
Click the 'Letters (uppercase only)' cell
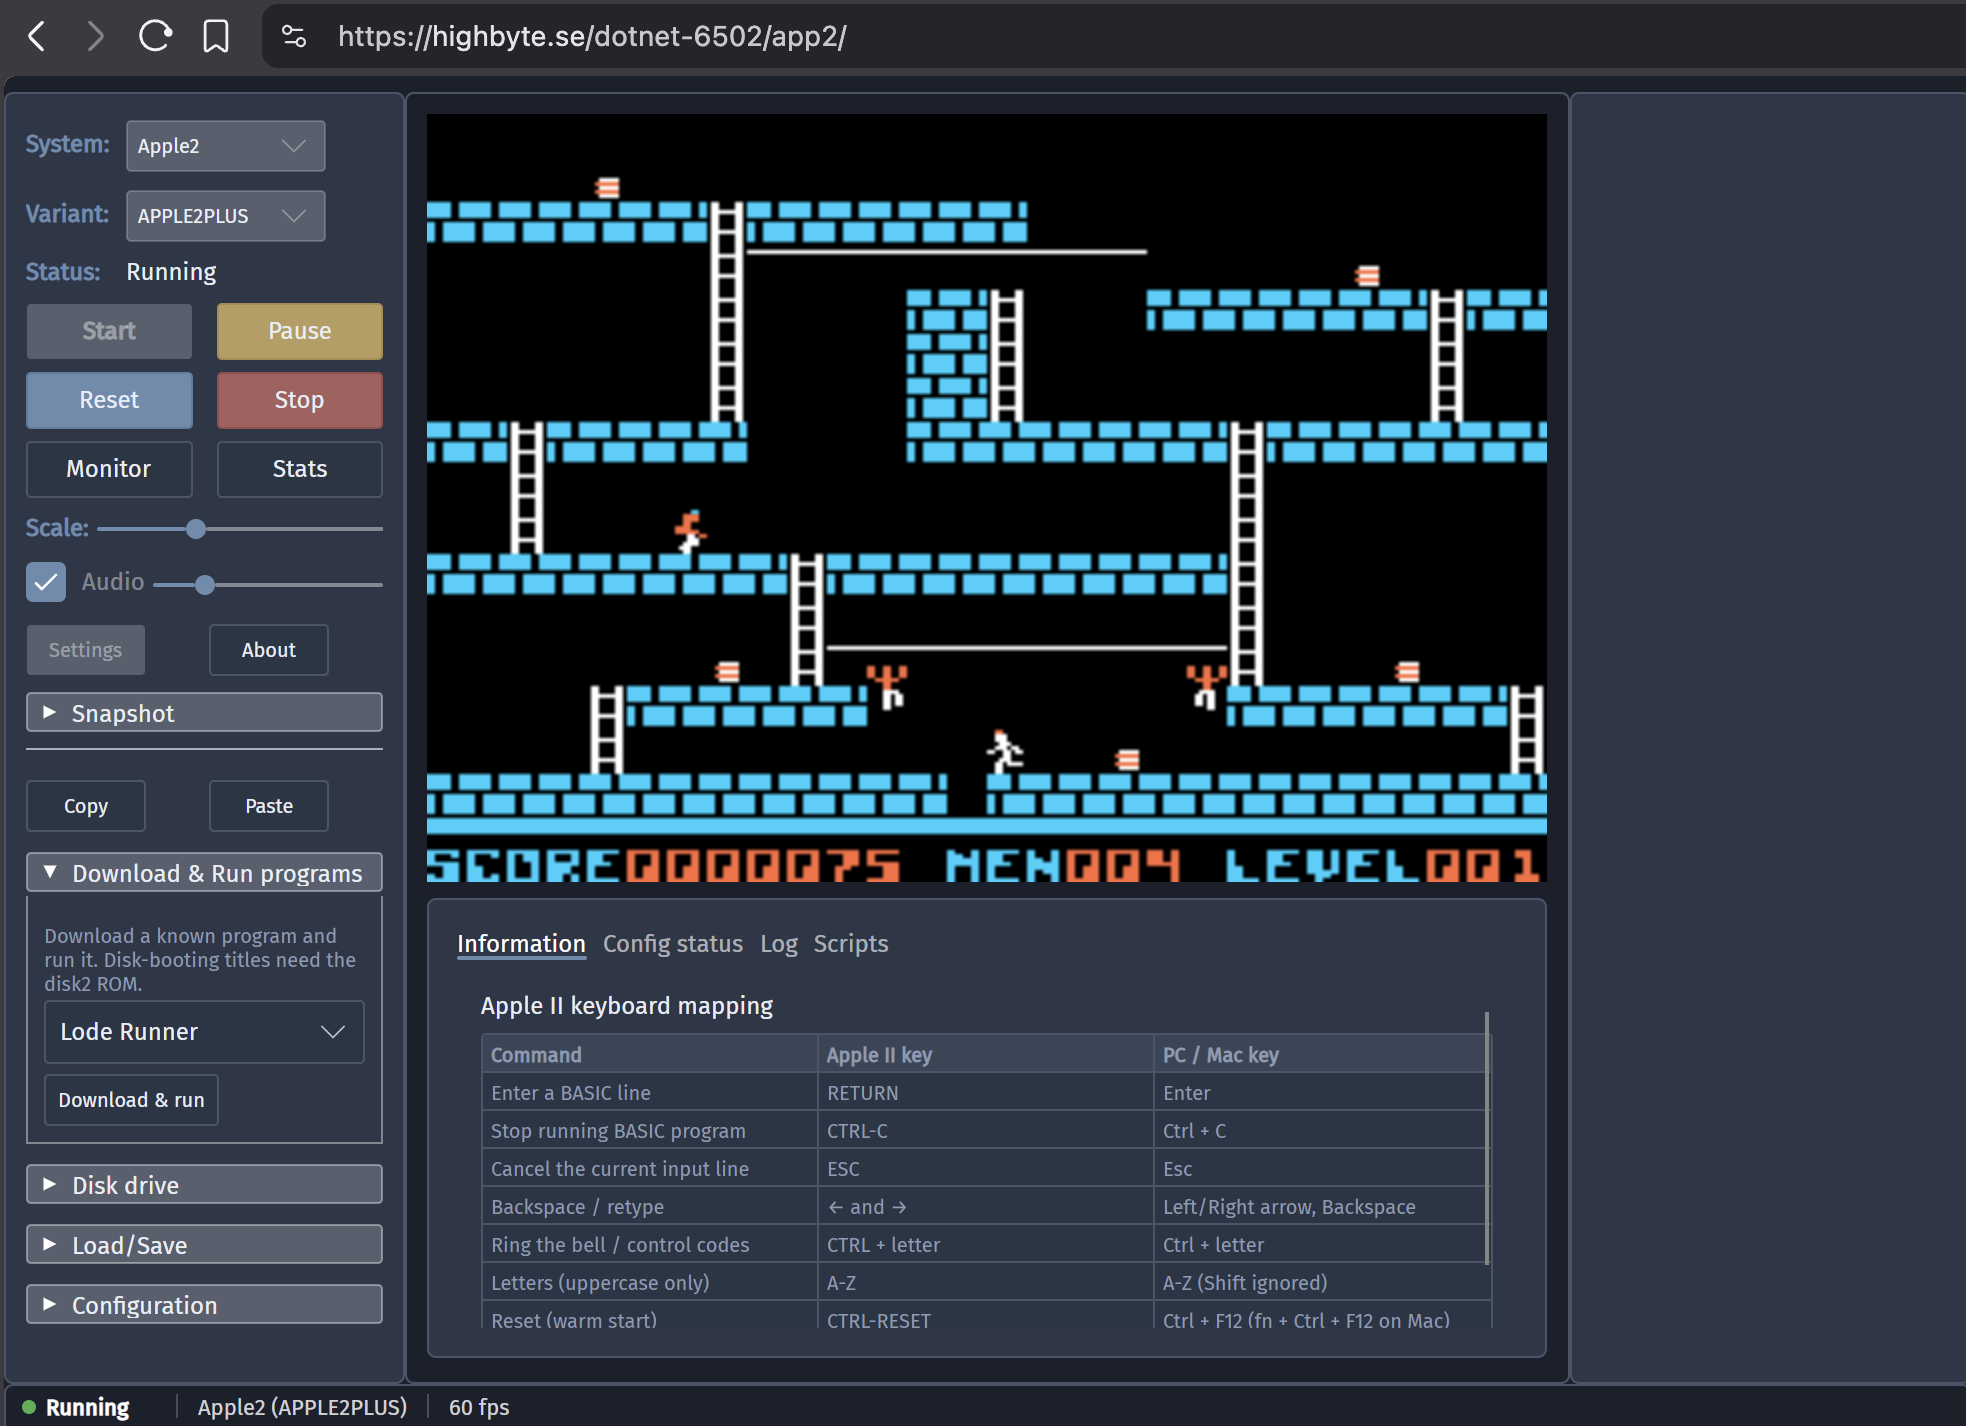click(649, 1283)
